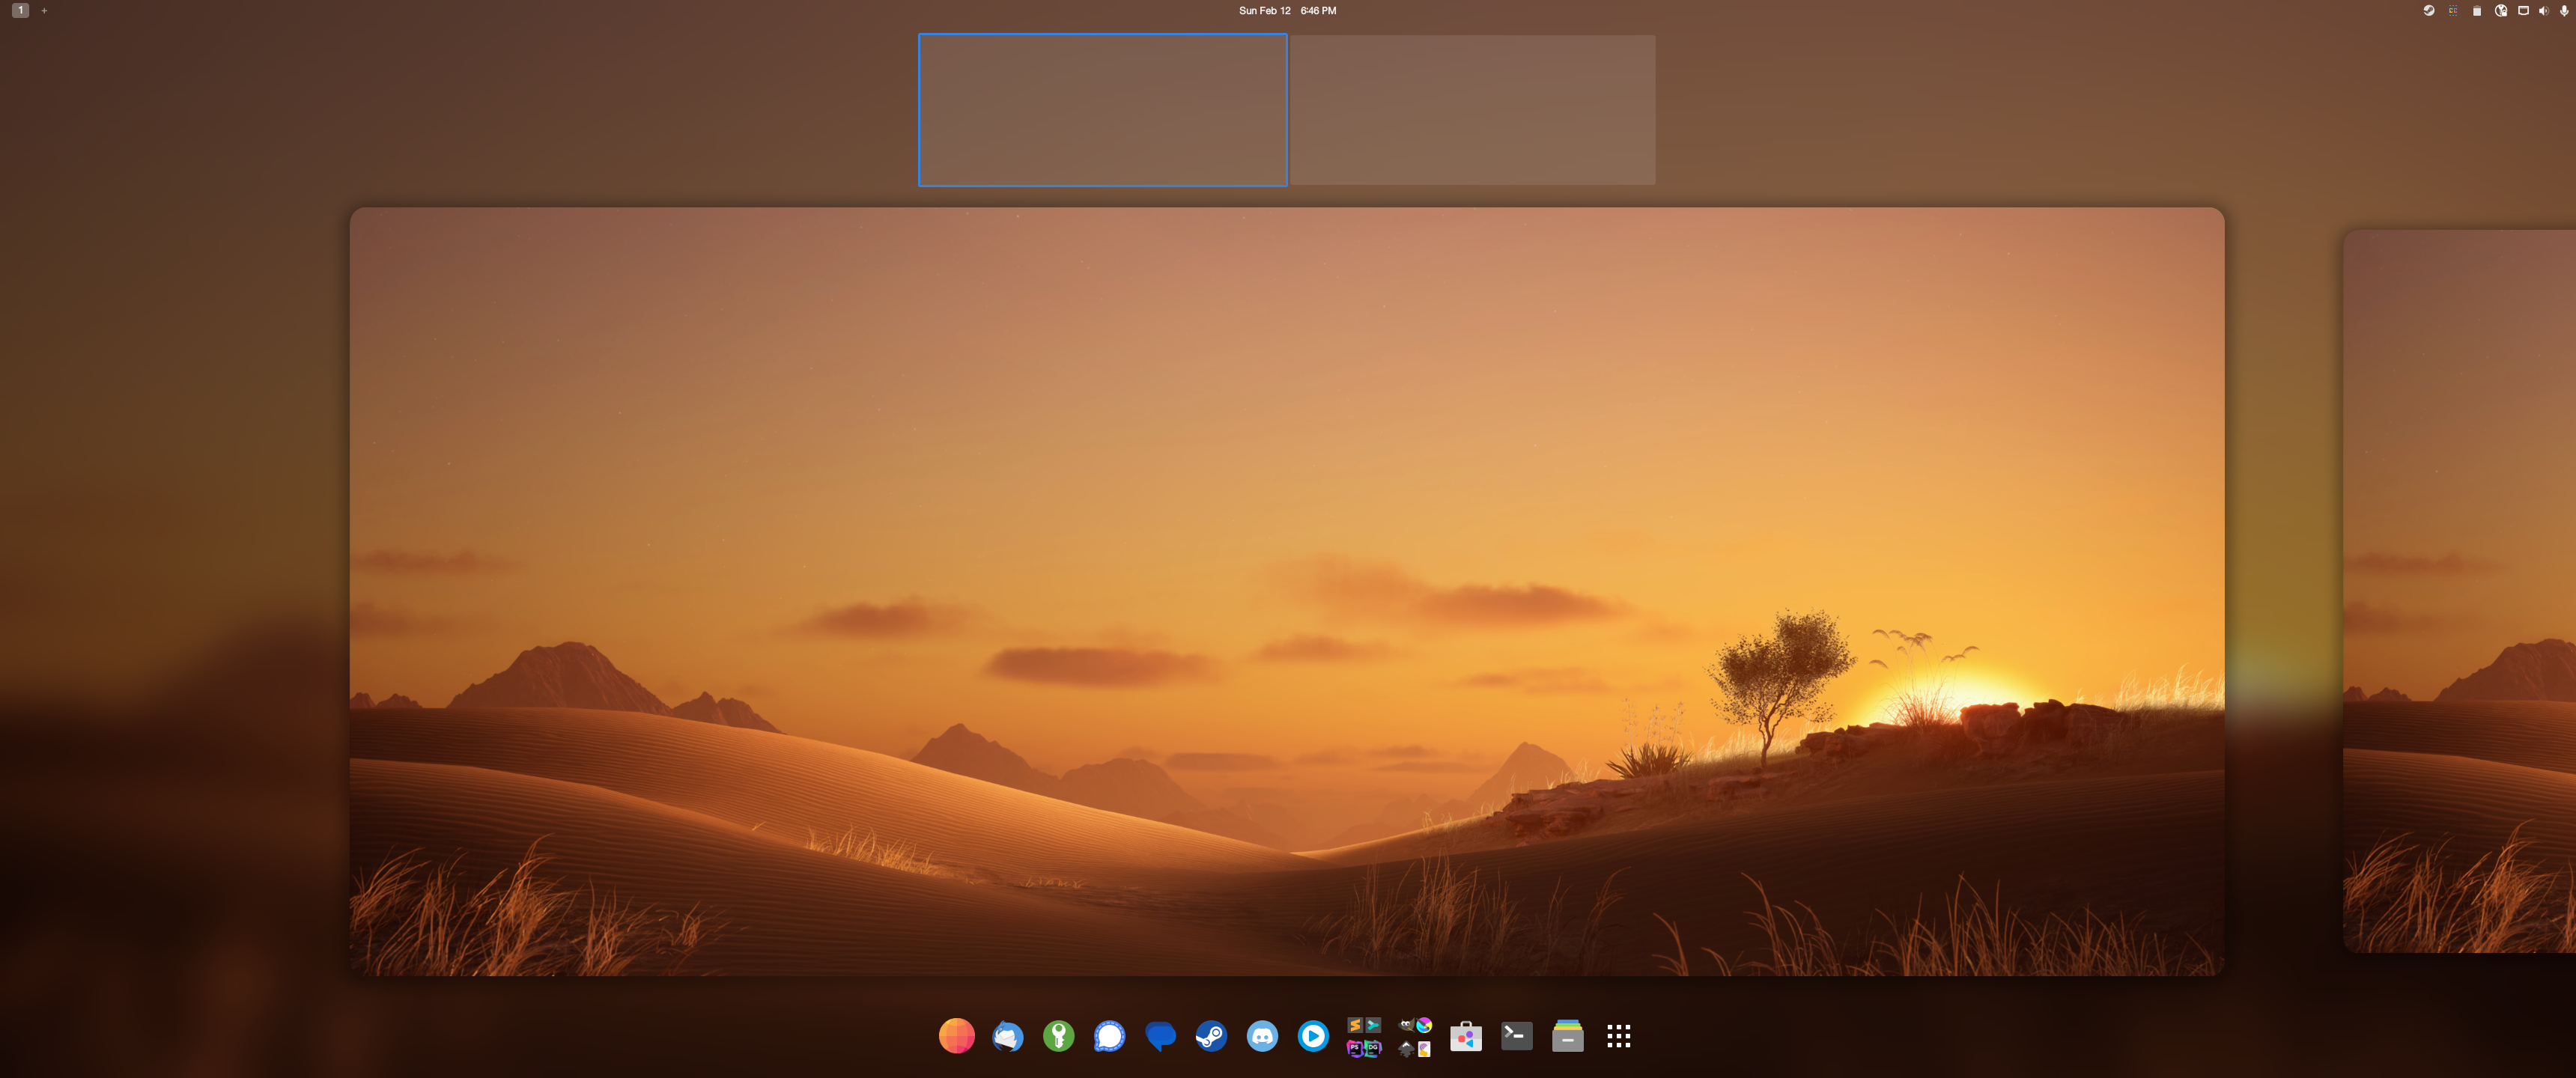Click the blue play button media app

click(x=1313, y=1036)
